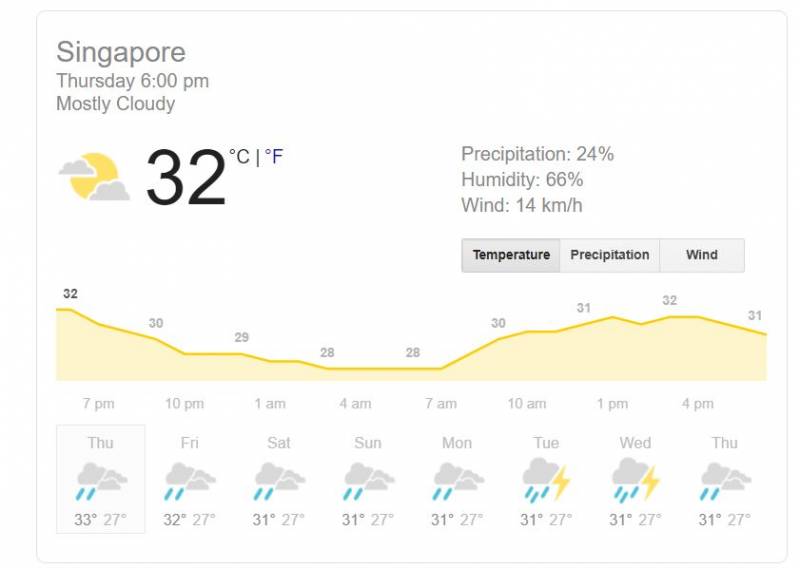
Task: Select the last Thu day forecast
Action: (724, 443)
